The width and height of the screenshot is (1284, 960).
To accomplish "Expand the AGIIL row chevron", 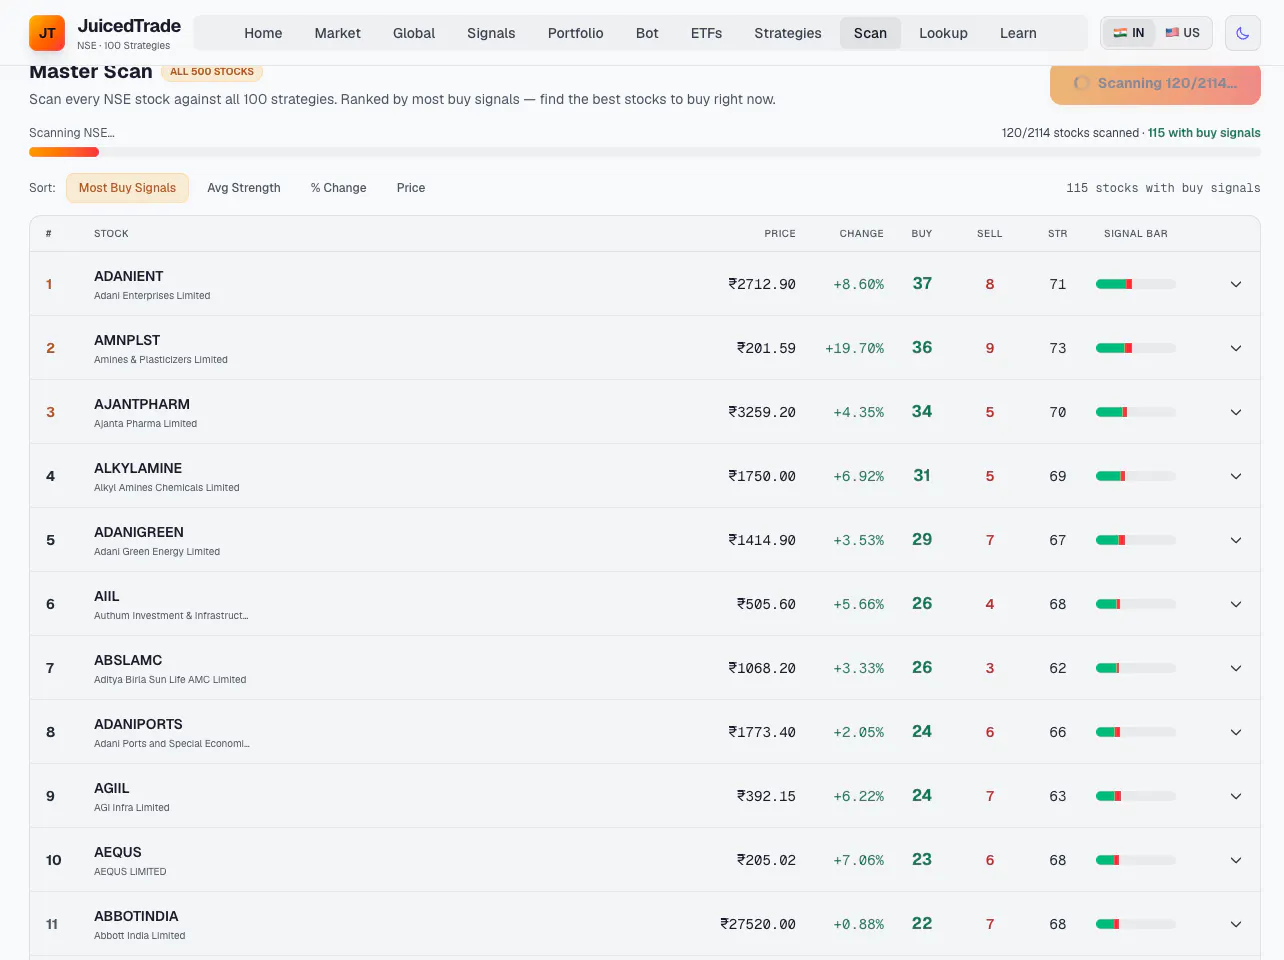I will pos(1236,796).
